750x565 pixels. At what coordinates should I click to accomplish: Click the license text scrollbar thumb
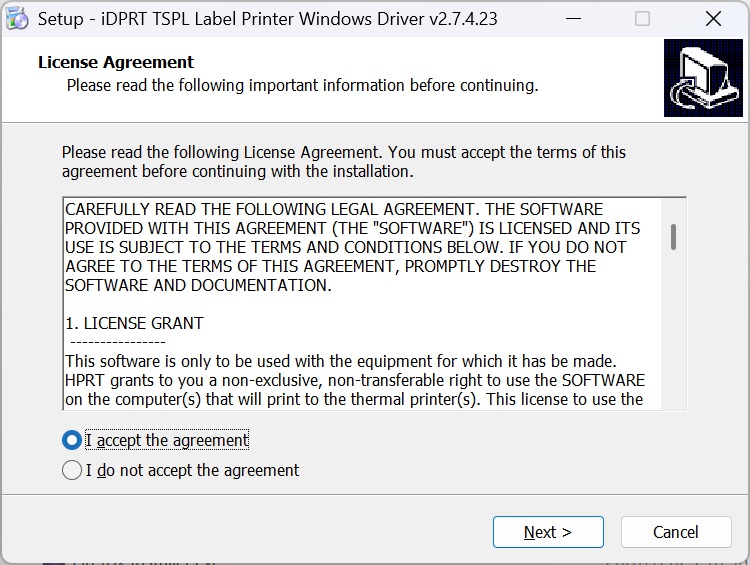coord(674,237)
